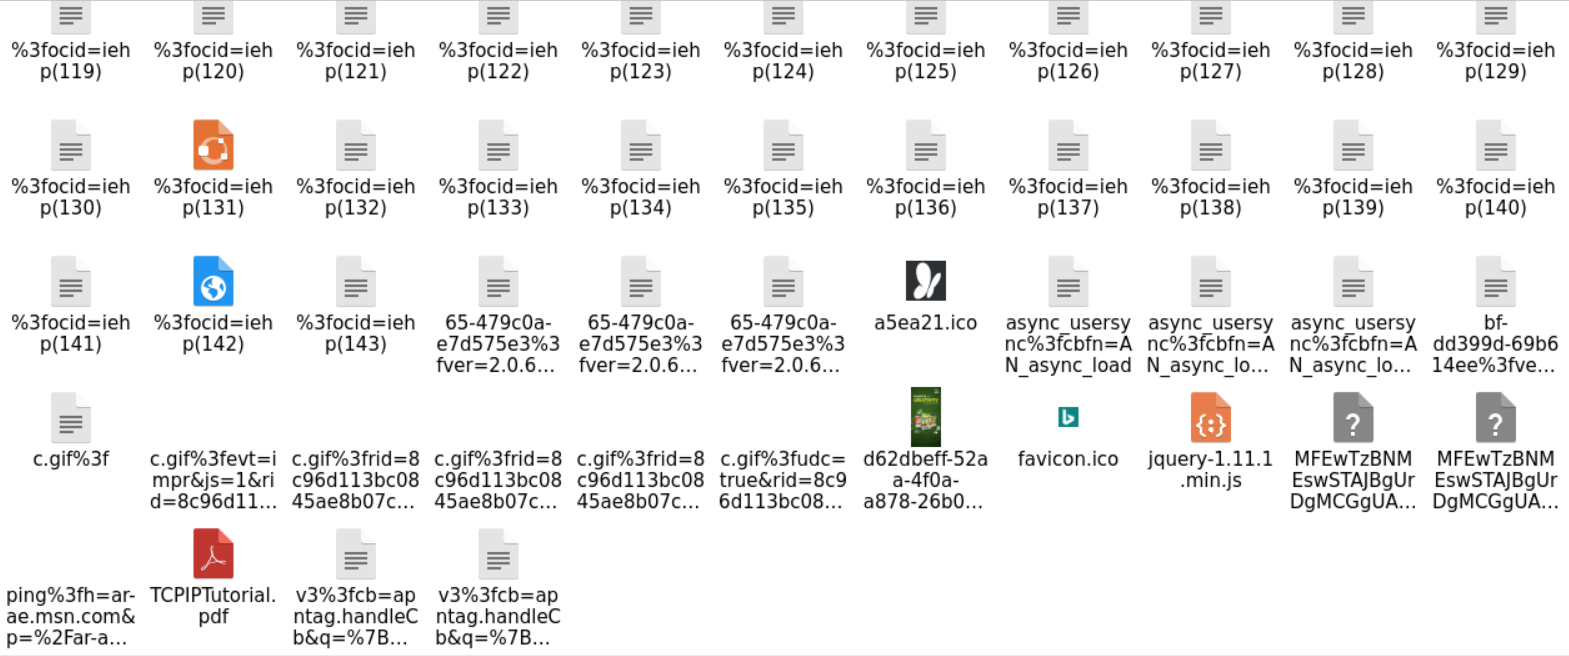Viewport: 1569px width, 656px height.
Task: Select the first v3%3fcb=apntag.handleCb file
Action: pyautogui.click(x=356, y=554)
